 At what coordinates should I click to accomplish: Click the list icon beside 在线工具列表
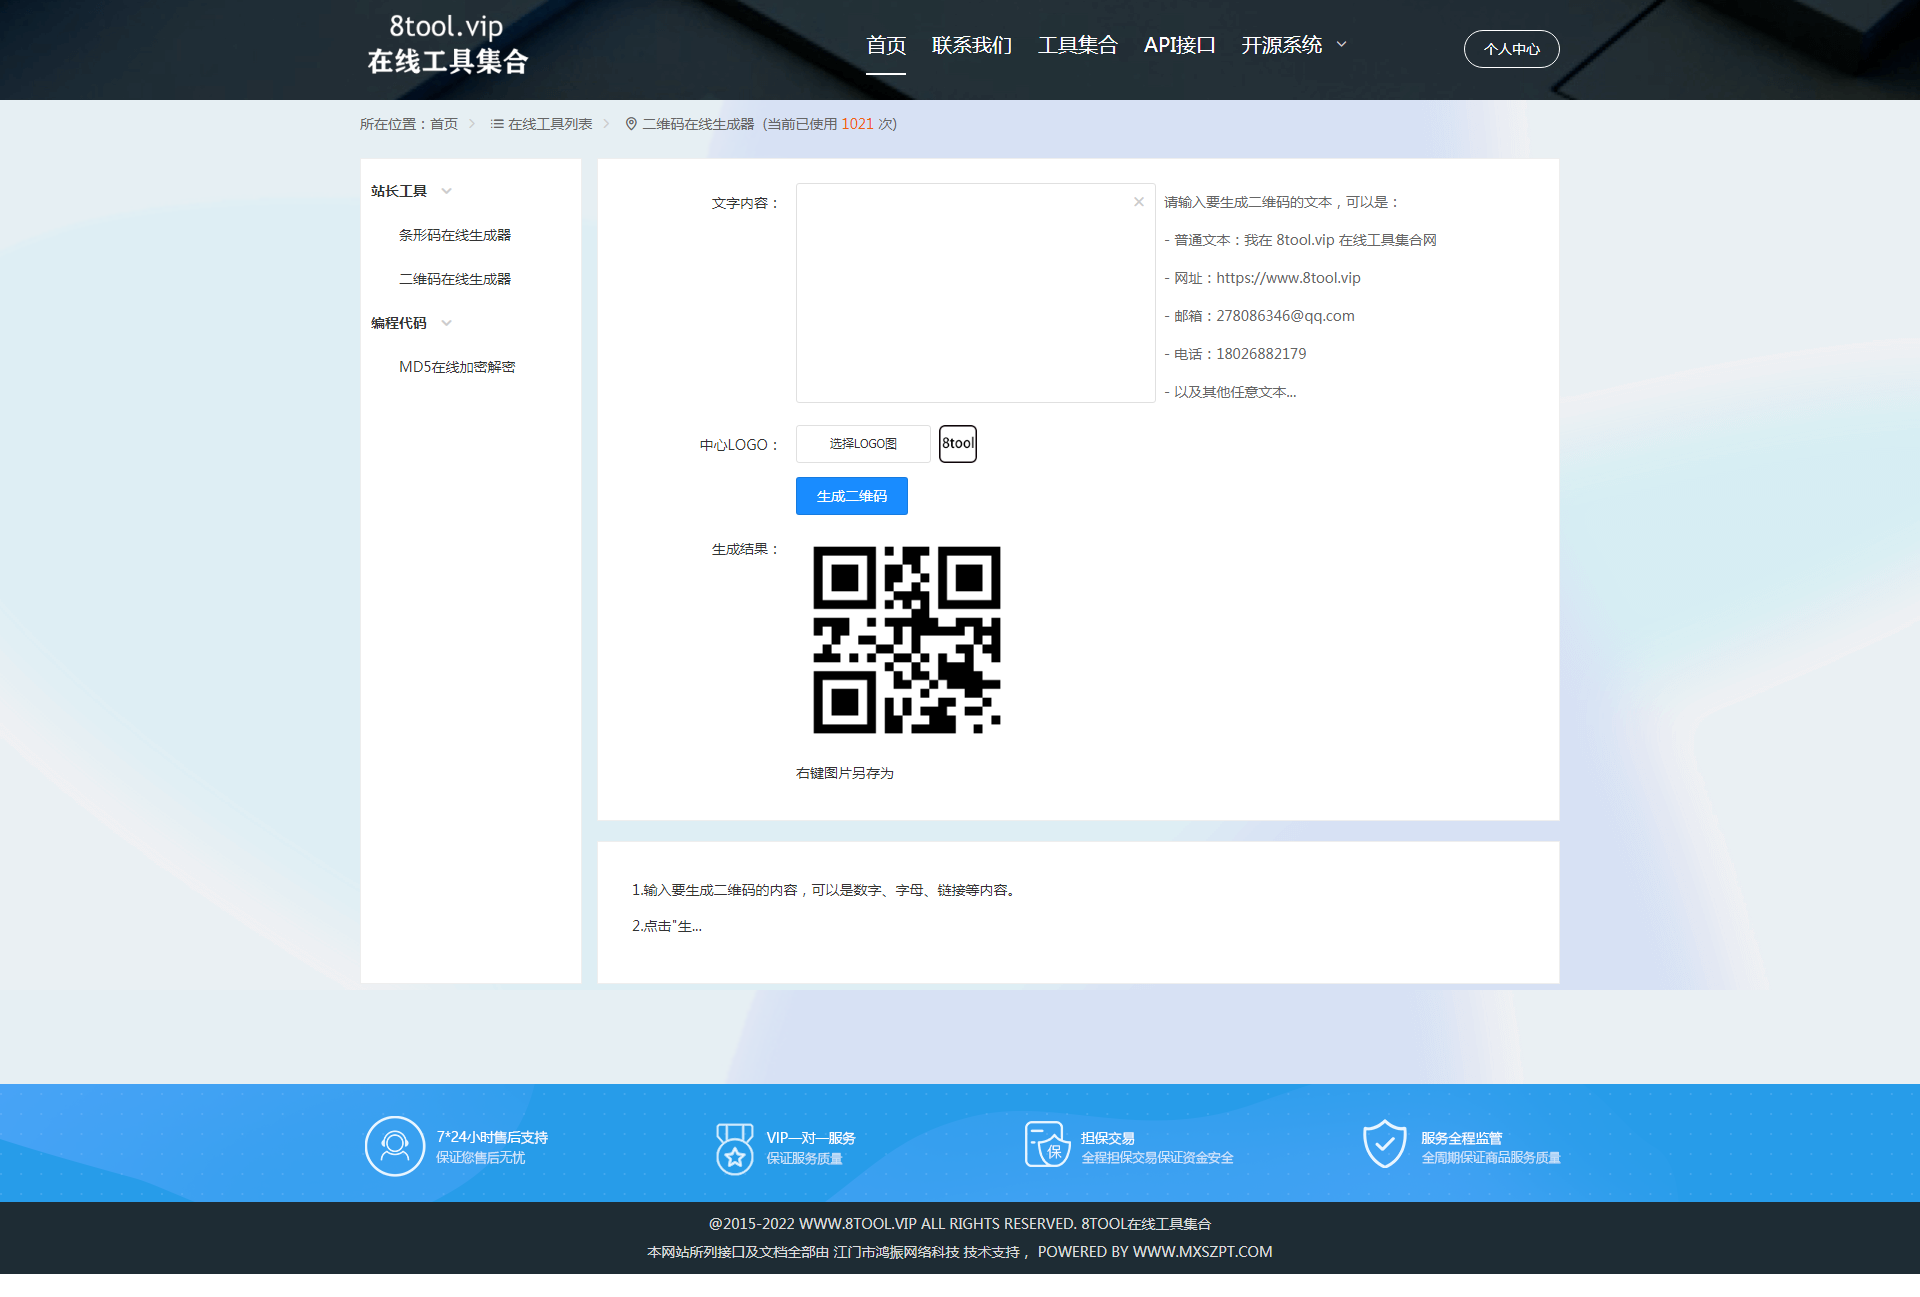point(497,124)
